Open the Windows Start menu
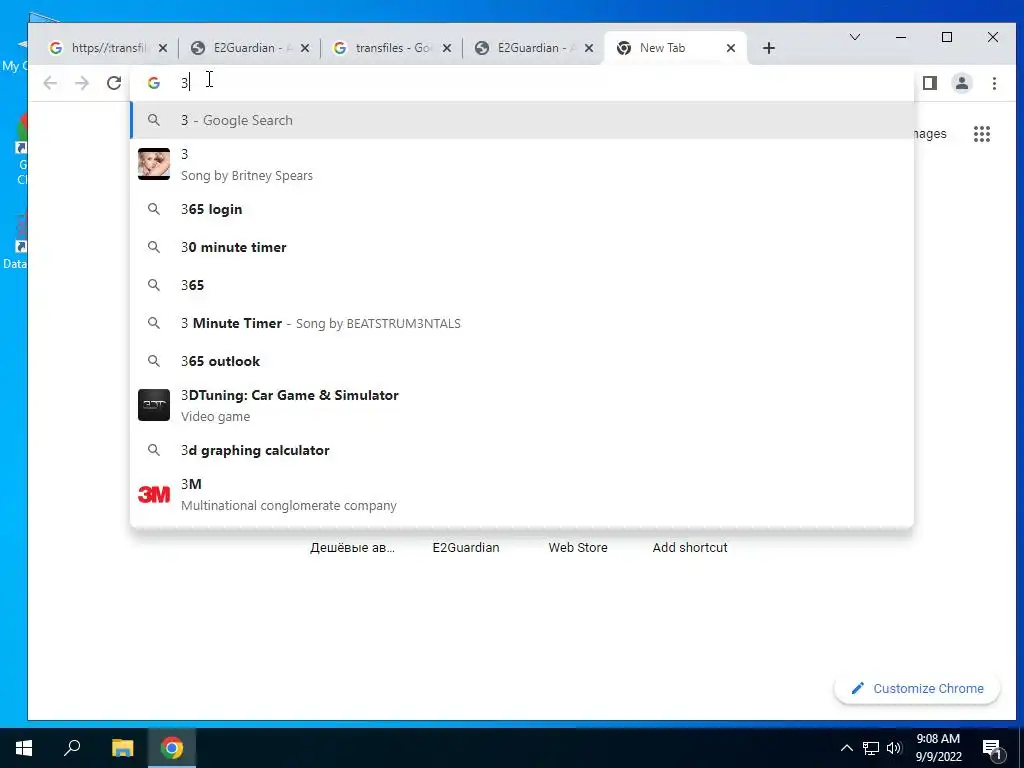The width and height of the screenshot is (1024, 768). point(24,748)
